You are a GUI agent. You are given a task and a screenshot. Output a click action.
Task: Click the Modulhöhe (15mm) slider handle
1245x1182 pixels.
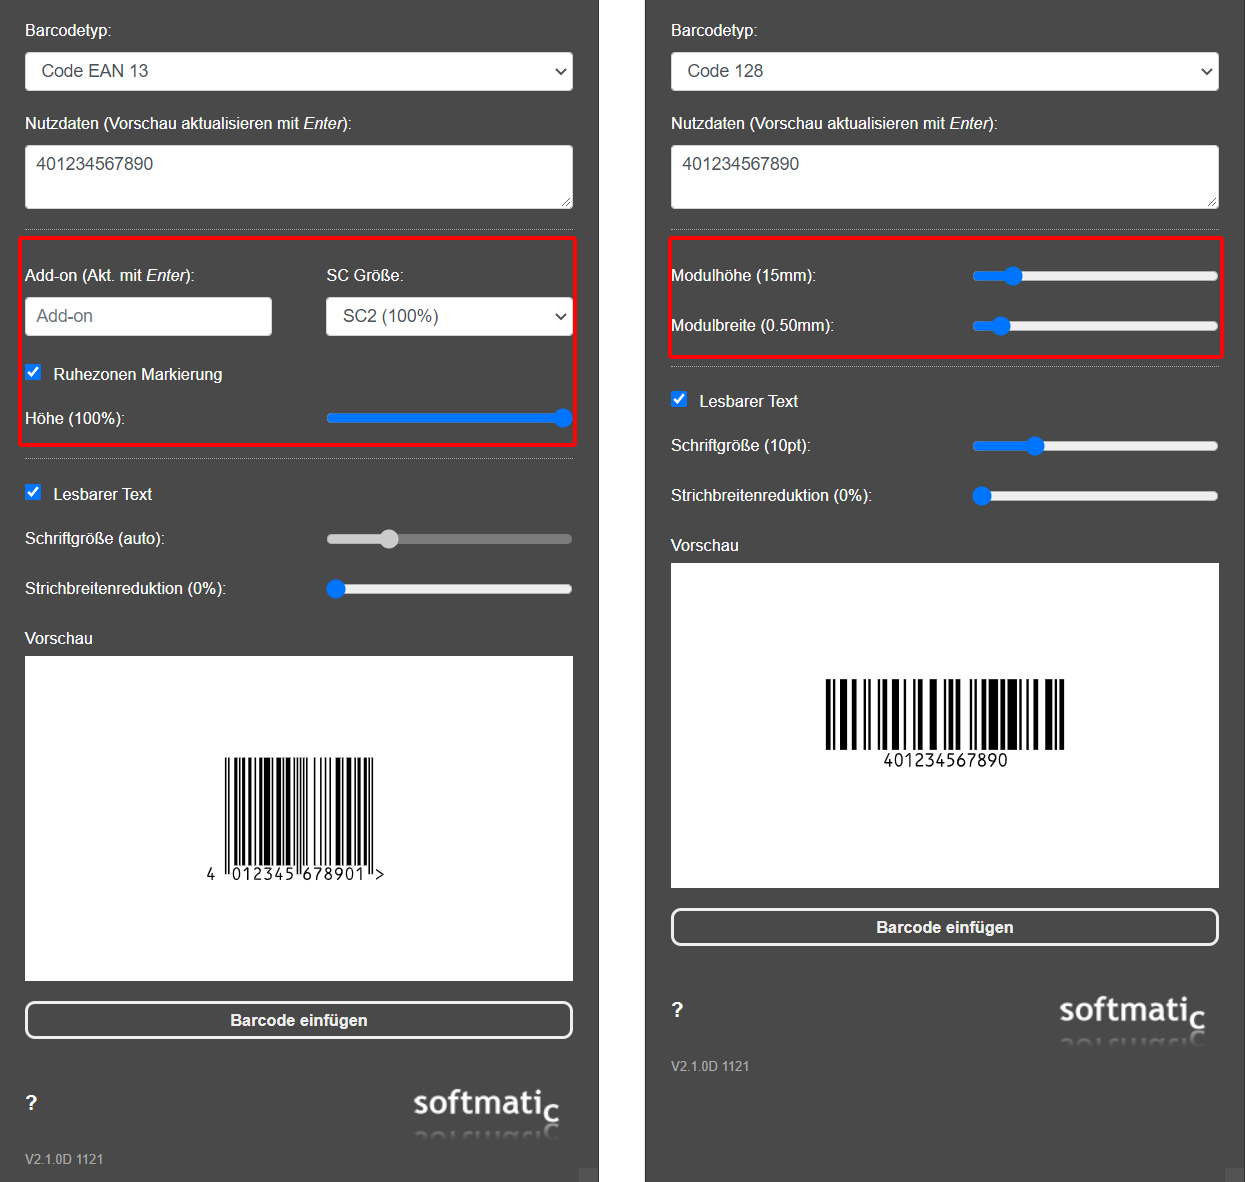click(1013, 276)
